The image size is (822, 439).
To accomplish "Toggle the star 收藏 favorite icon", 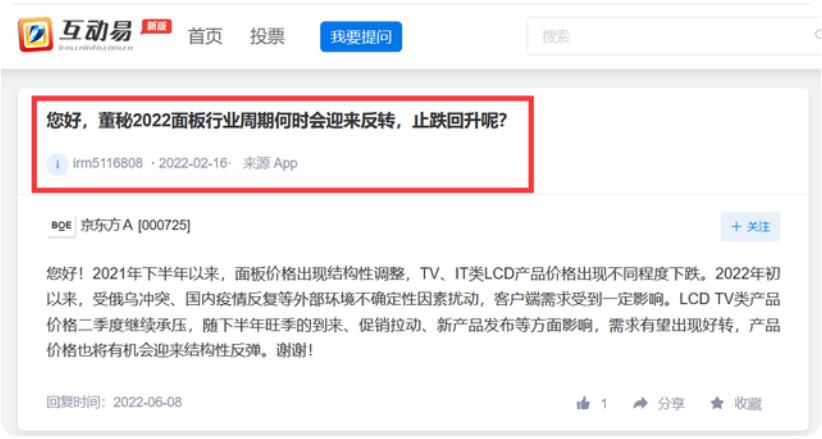I will tap(717, 403).
